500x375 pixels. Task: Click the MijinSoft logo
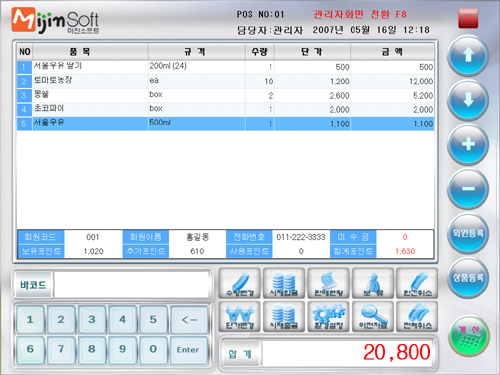55,21
